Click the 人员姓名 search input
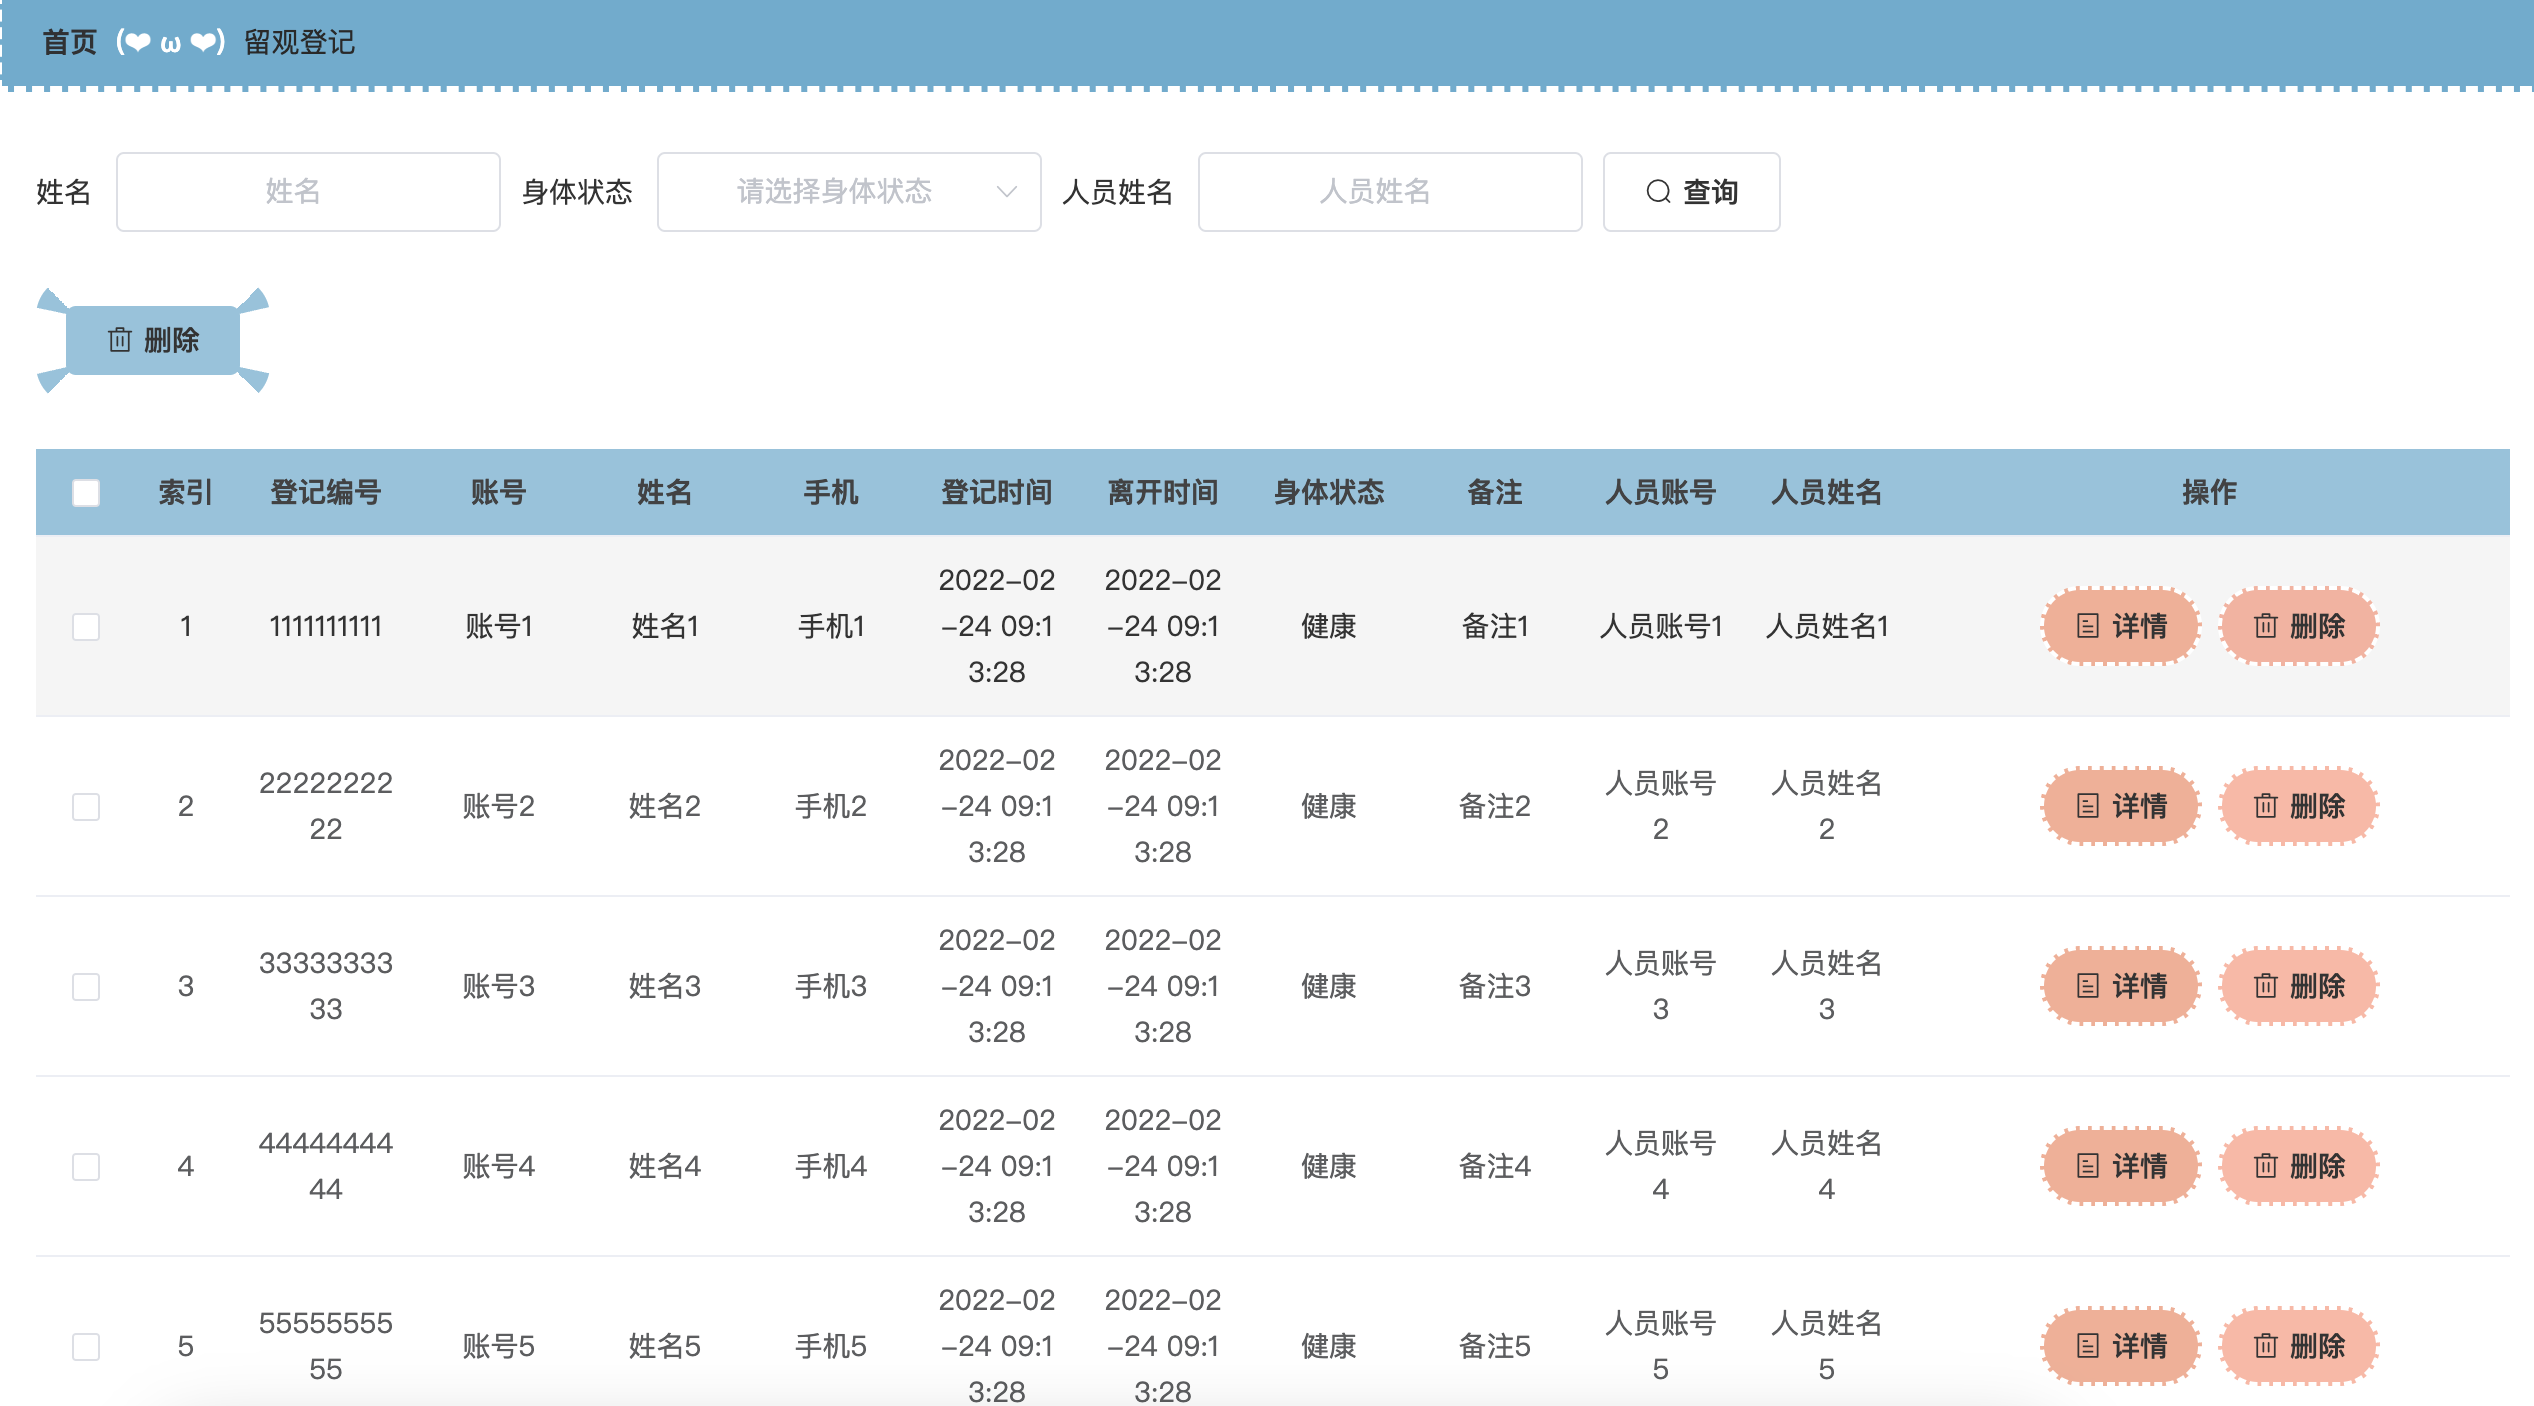 click(x=1389, y=191)
